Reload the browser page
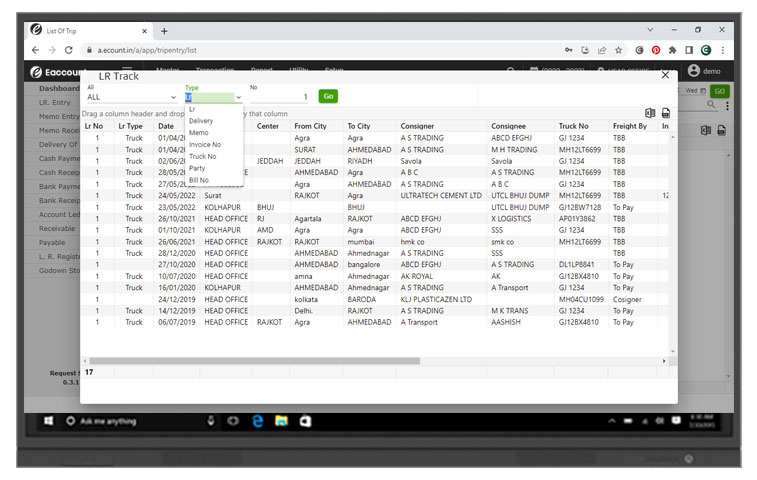757x480 pixels. pyautogui.click(x=69, y=50)
